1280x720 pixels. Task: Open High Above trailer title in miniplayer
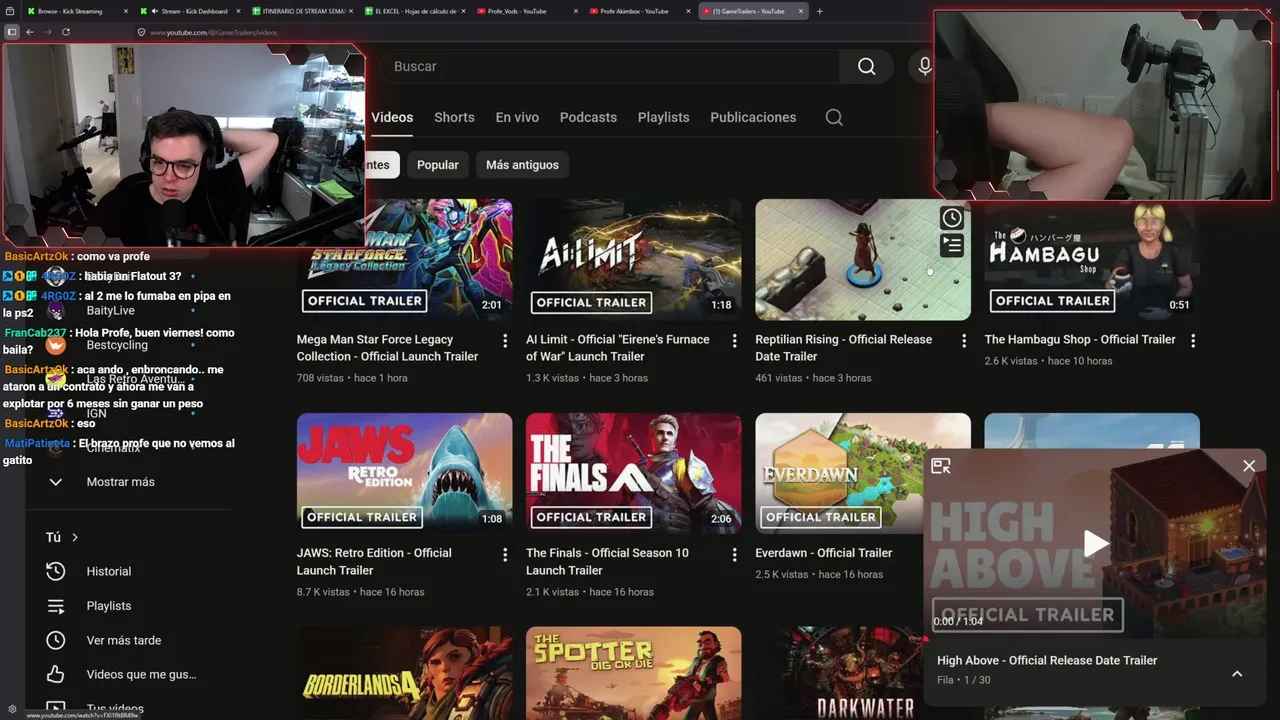click(1047, 660)
